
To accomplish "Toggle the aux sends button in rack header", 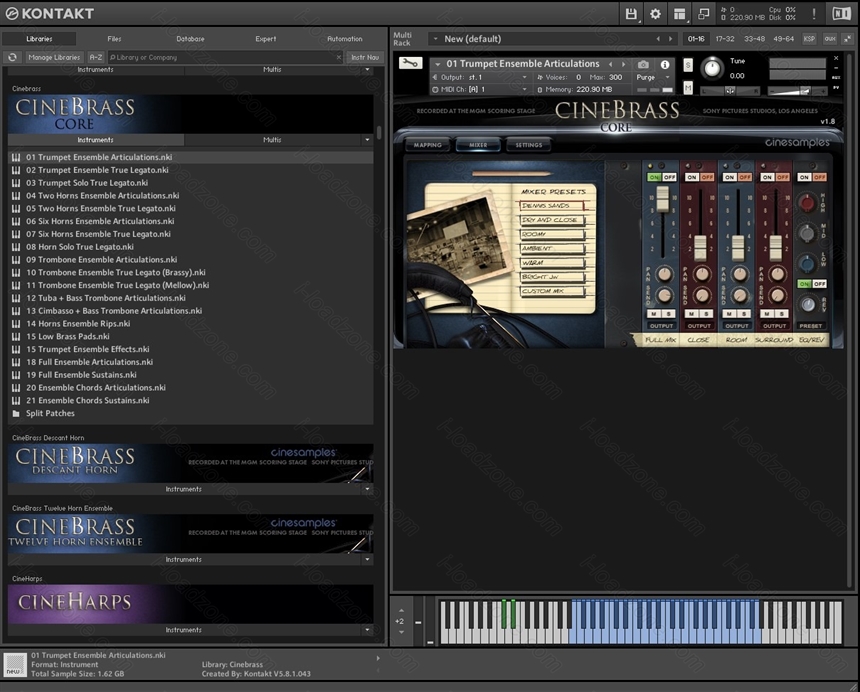I will click(830, 39).
